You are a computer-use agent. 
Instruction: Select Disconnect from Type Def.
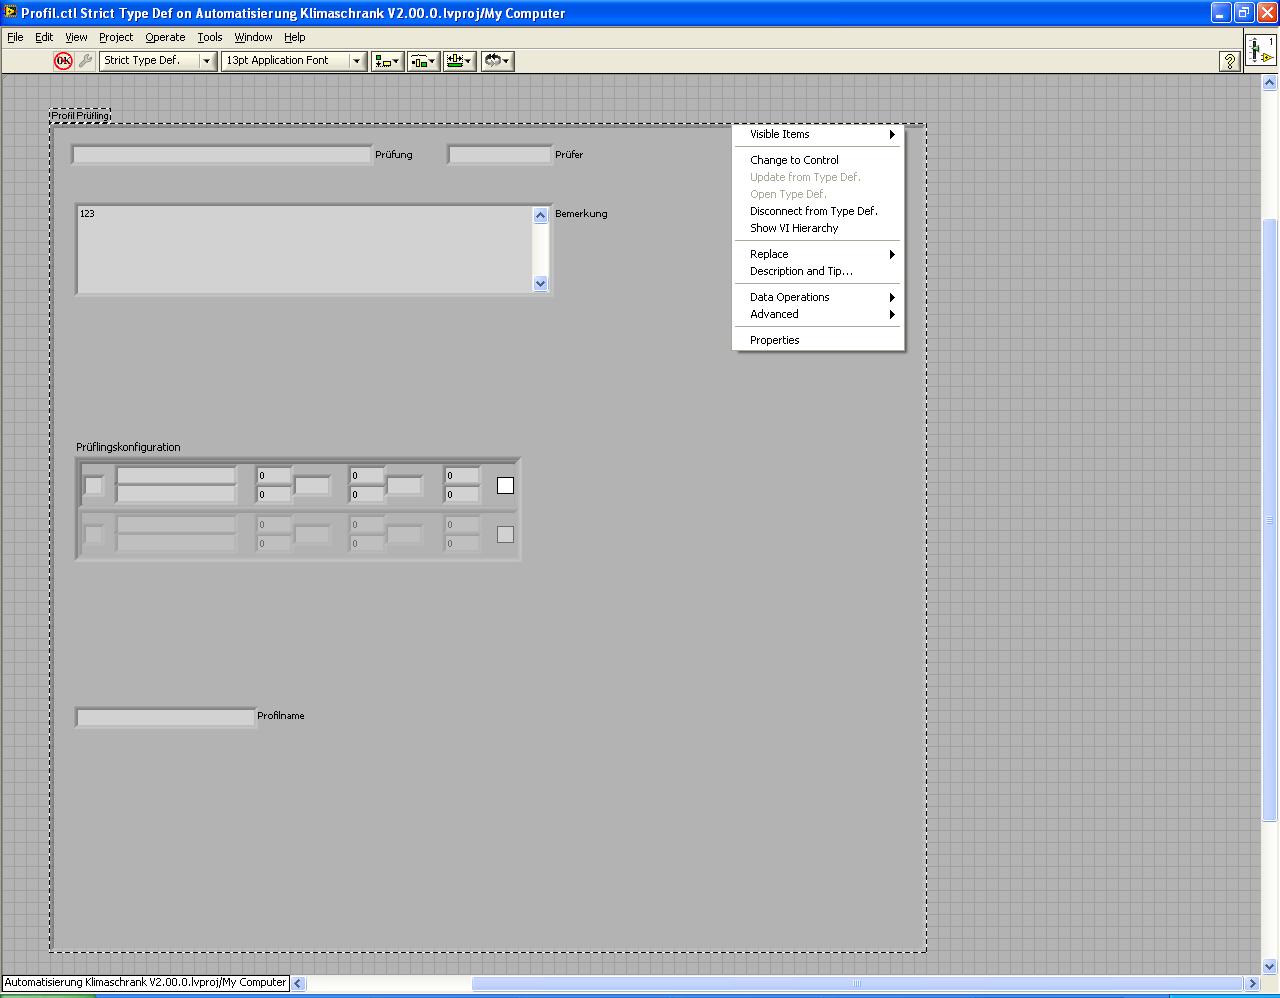click(819, 211)
